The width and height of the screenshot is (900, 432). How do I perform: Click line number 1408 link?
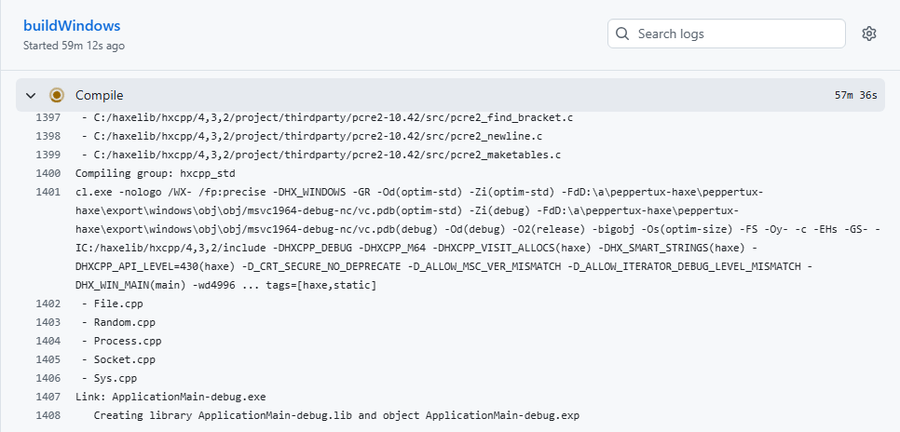coord(47,414)
